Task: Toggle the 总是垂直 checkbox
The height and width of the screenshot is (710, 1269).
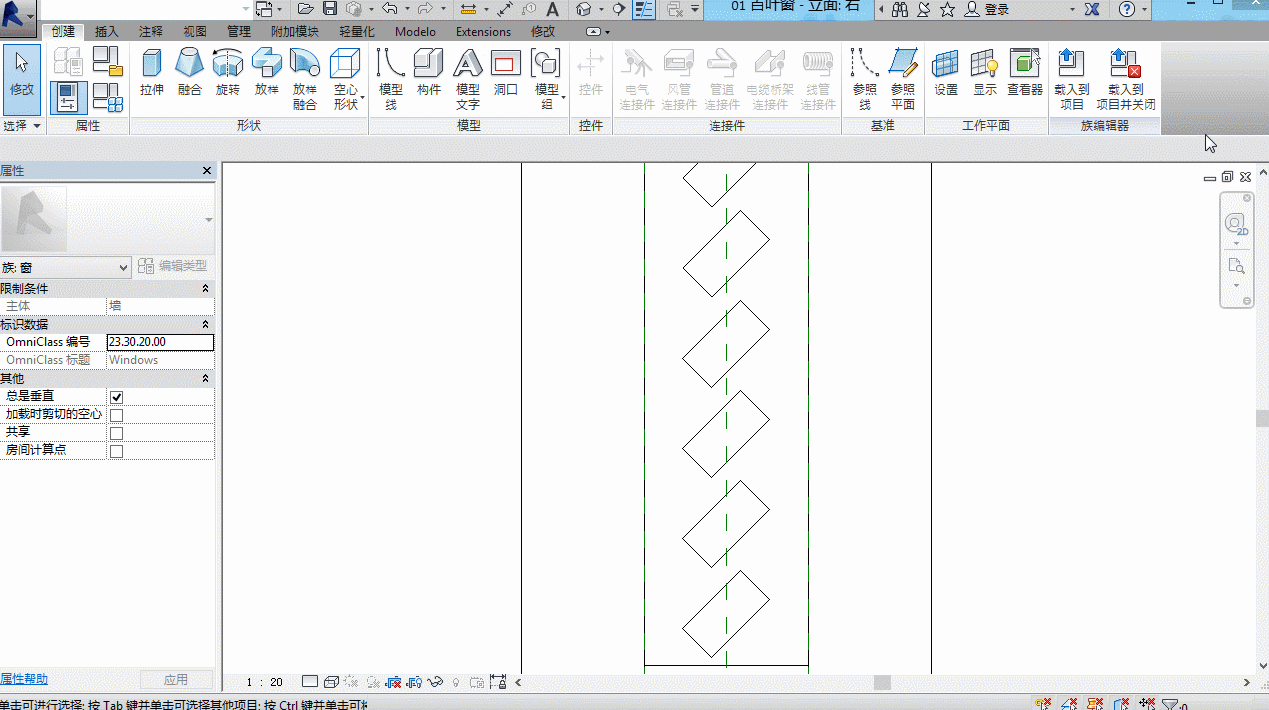Action: click(x=116, y=397)
